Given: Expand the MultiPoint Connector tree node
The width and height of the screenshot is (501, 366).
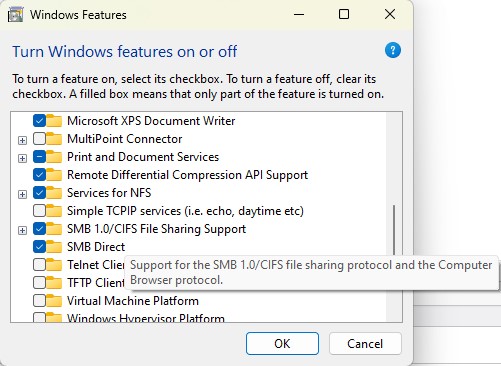Looking at the screenshot, I should [22, 140].
